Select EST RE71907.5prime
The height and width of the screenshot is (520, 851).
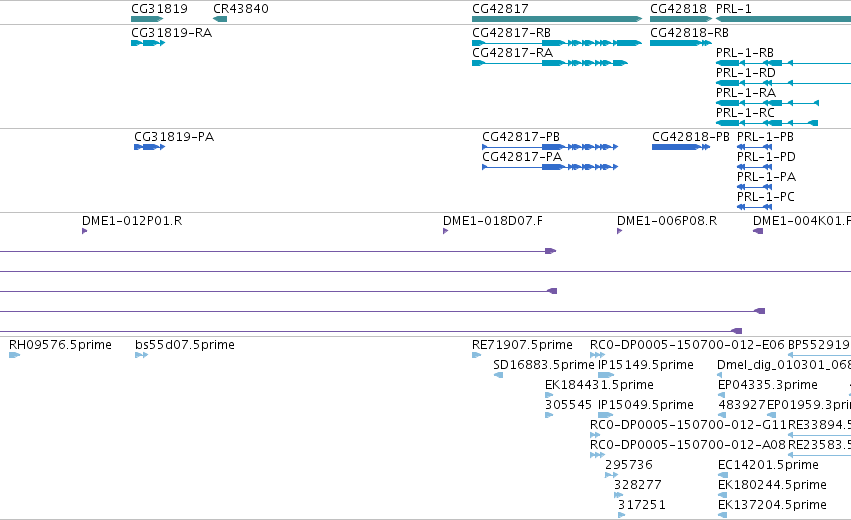coord(477,355)
